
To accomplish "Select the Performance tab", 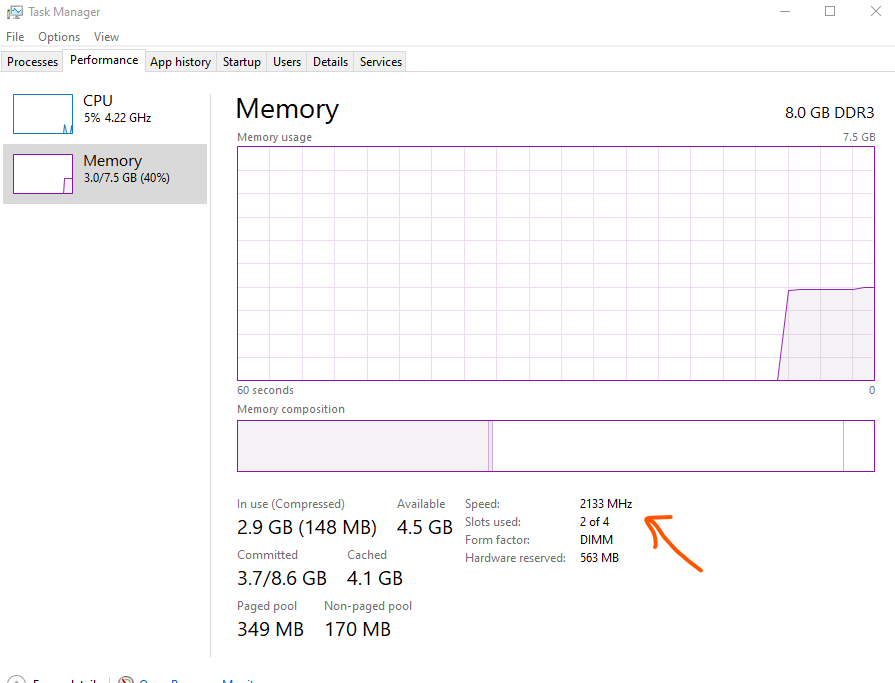I will 104,60.
